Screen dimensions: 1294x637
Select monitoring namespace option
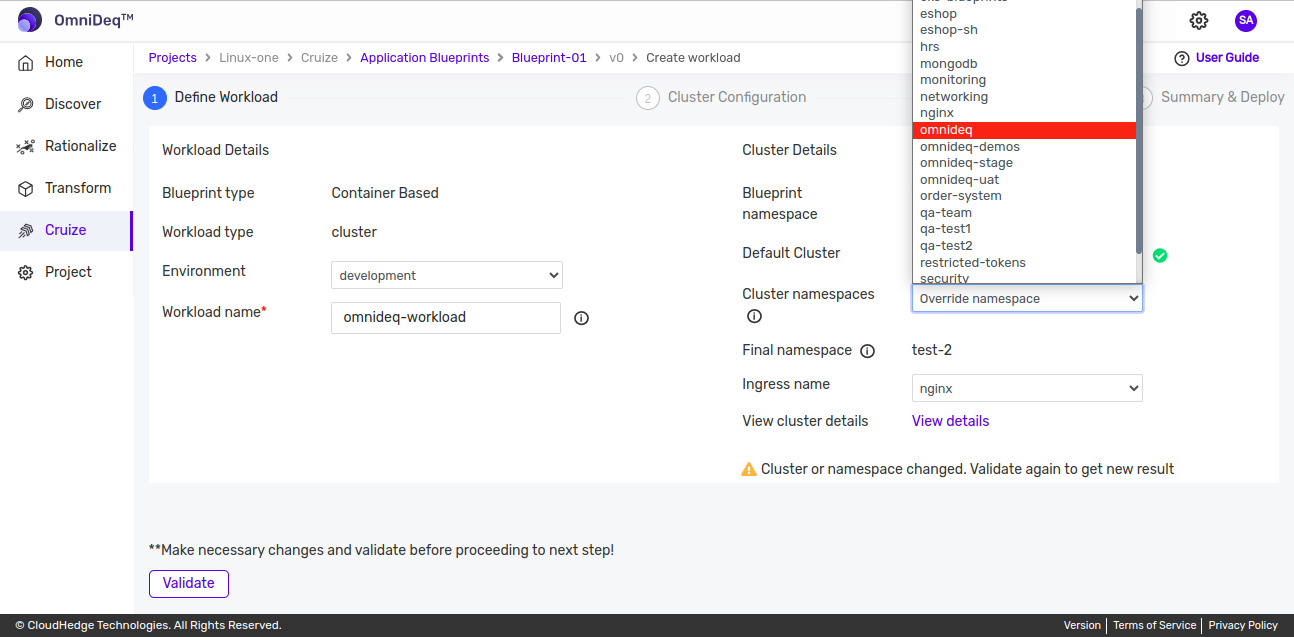(x=1025, y=80)
